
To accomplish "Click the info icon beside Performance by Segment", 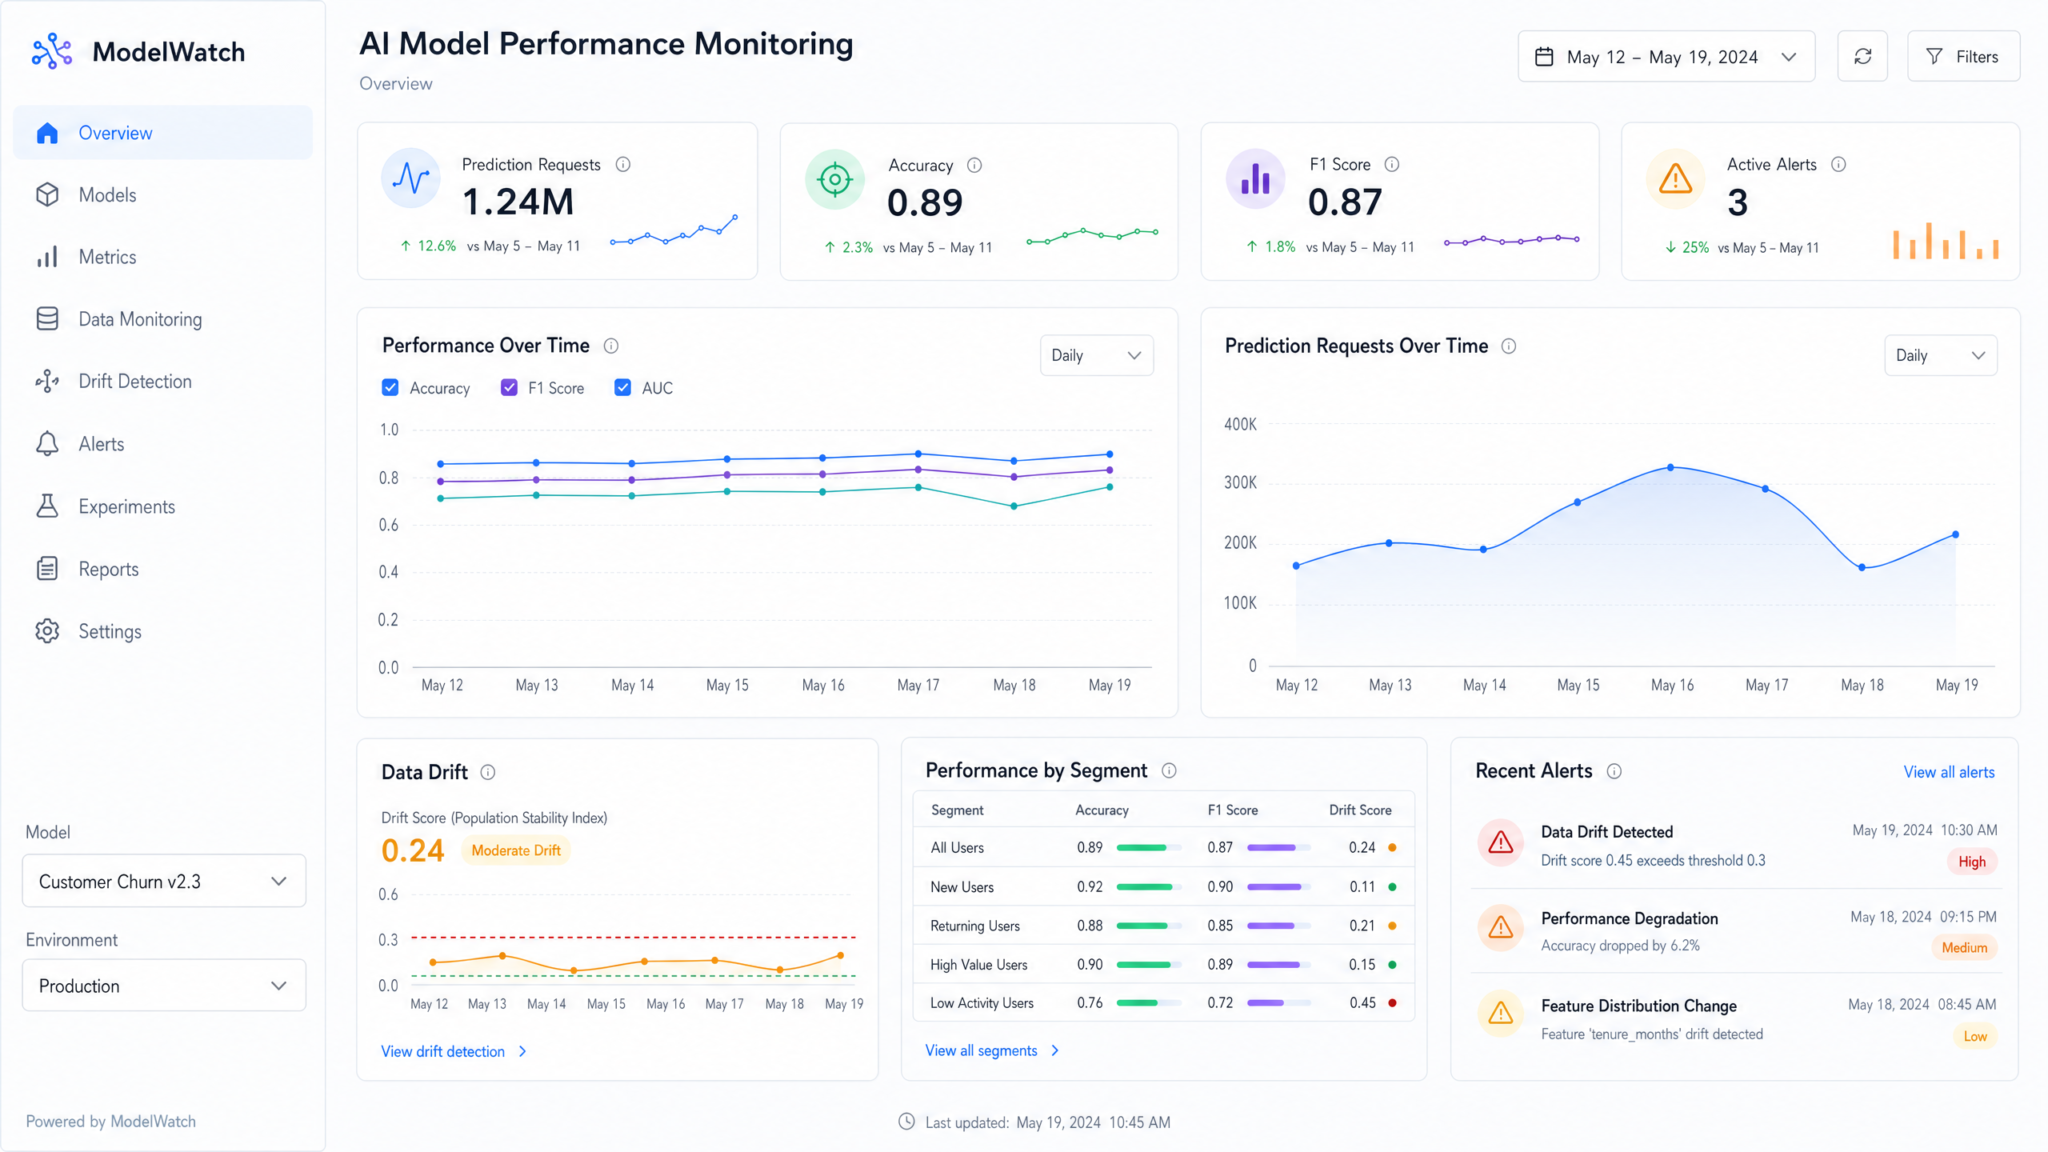I will (1169, 770).
